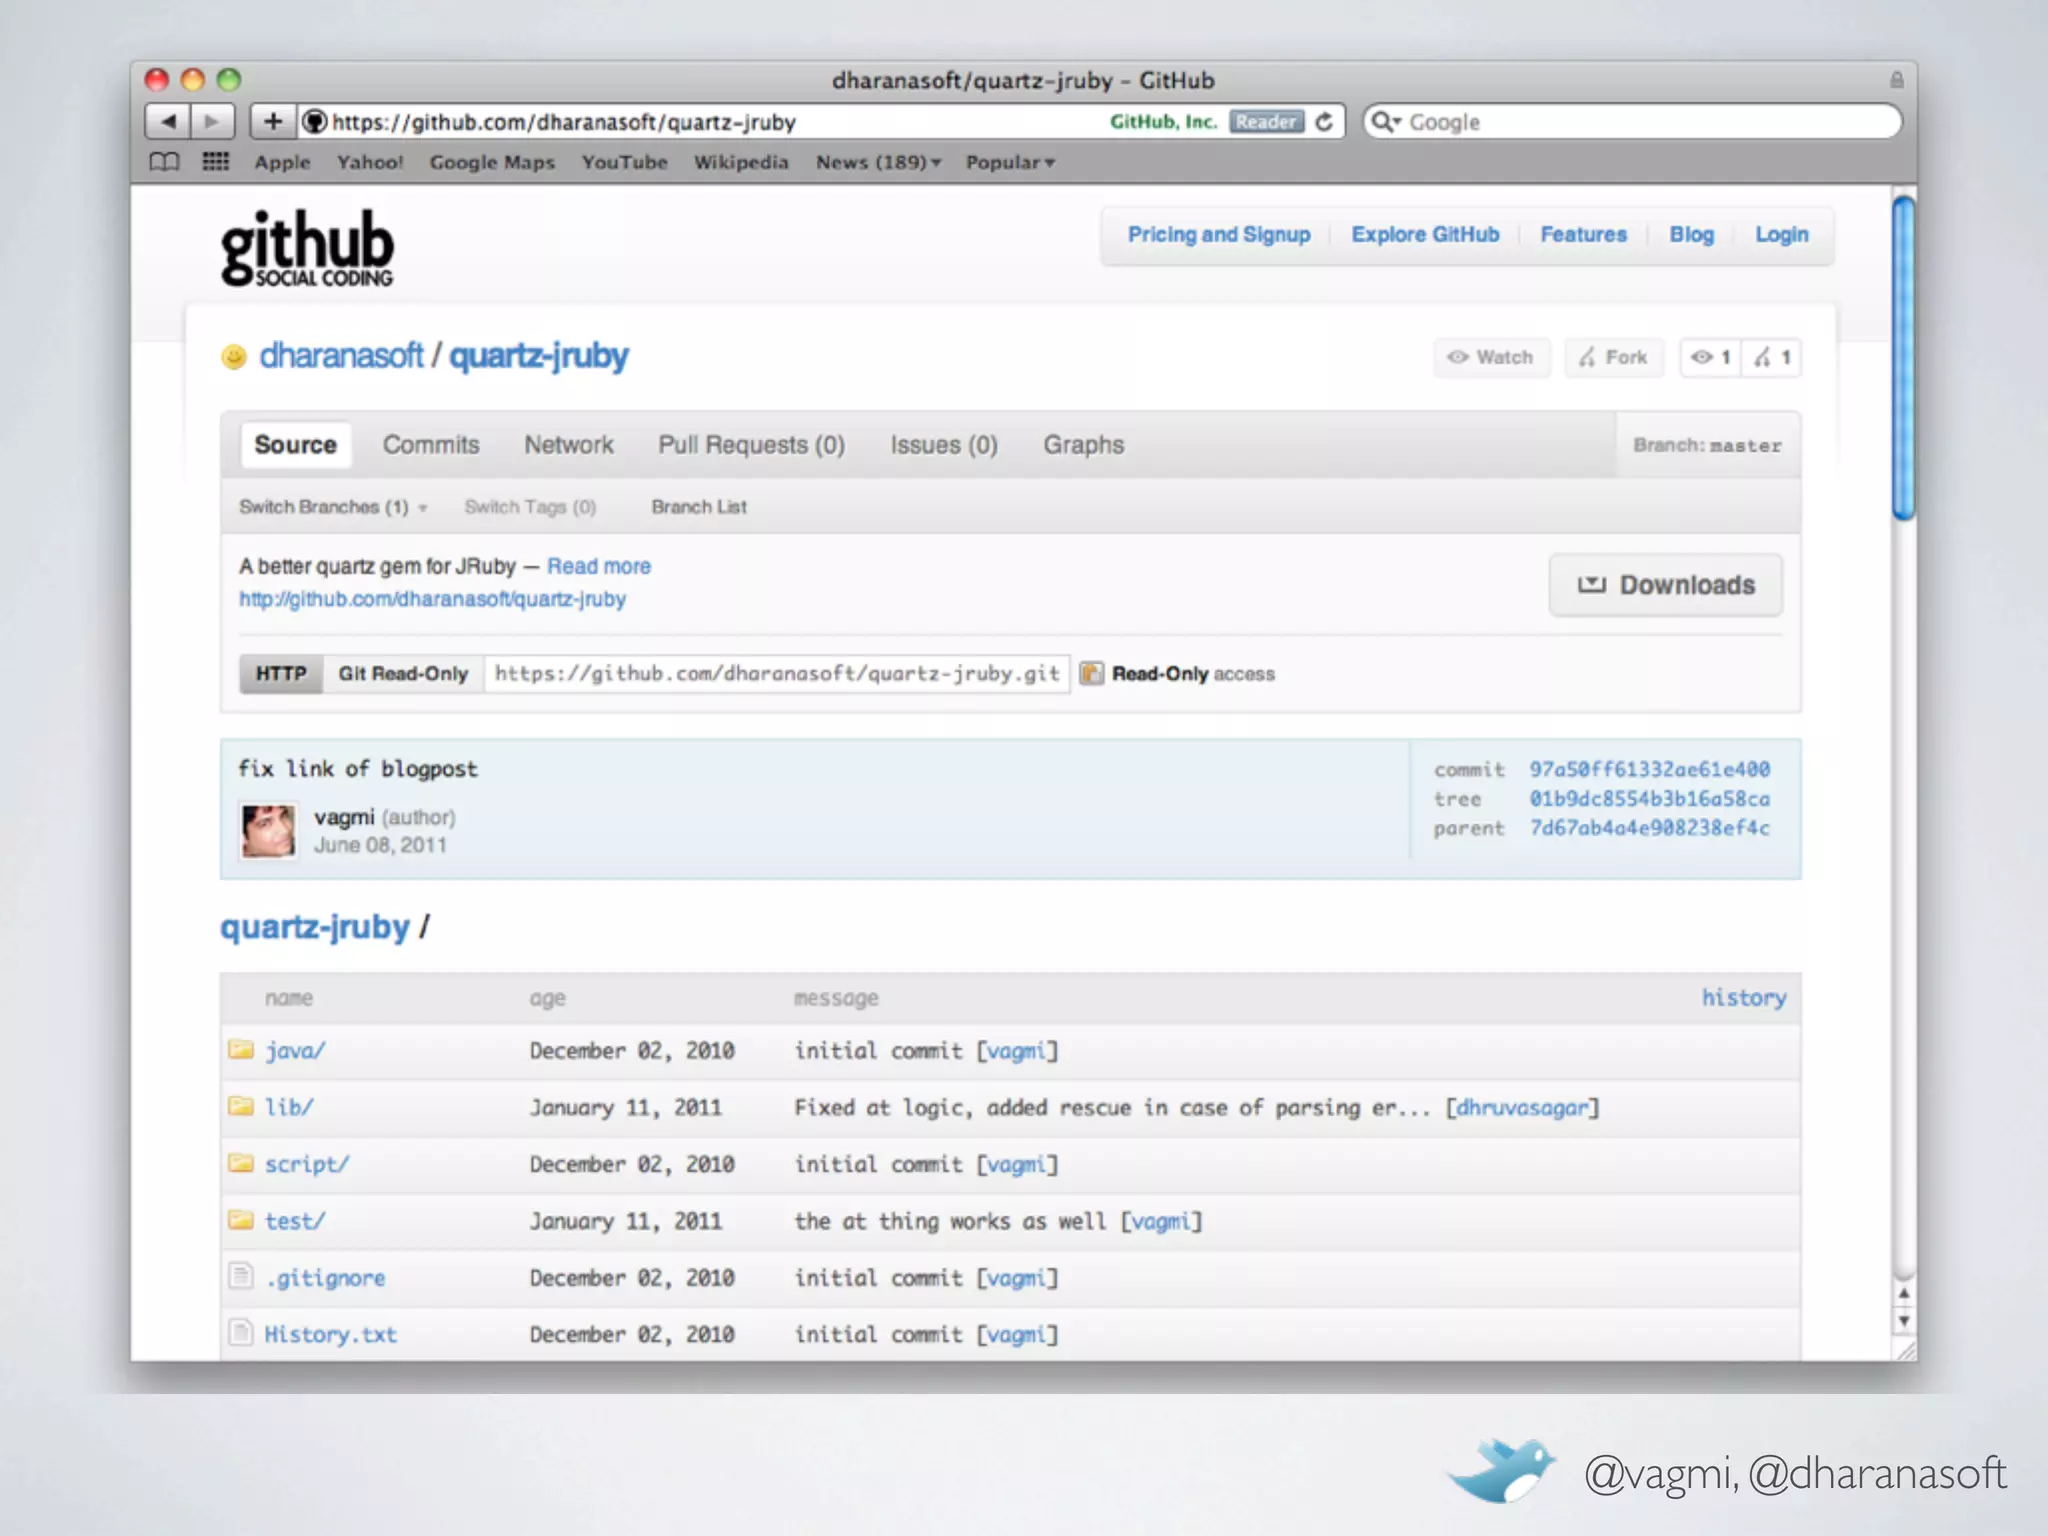Image resolution: width=2048 pixels, height=1536 pixels.
Task: Toggle the Reader button in address bar
Action: click(1266, 121)
